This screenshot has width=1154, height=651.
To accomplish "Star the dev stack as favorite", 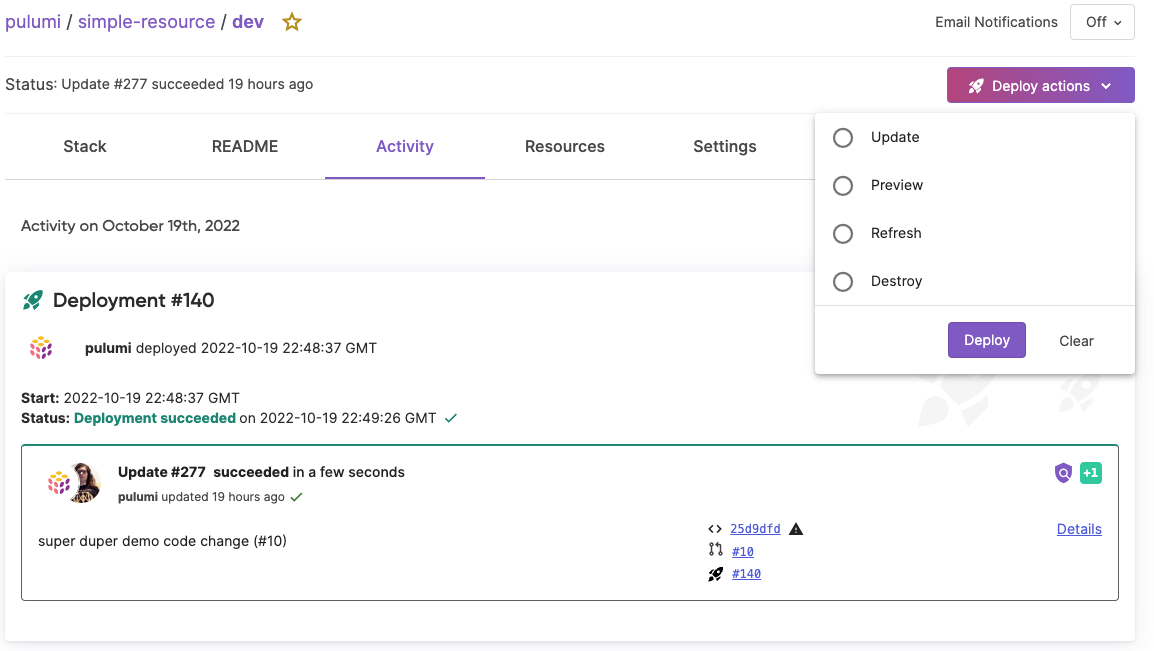I will pyautogui.click(x=291, y=22).
